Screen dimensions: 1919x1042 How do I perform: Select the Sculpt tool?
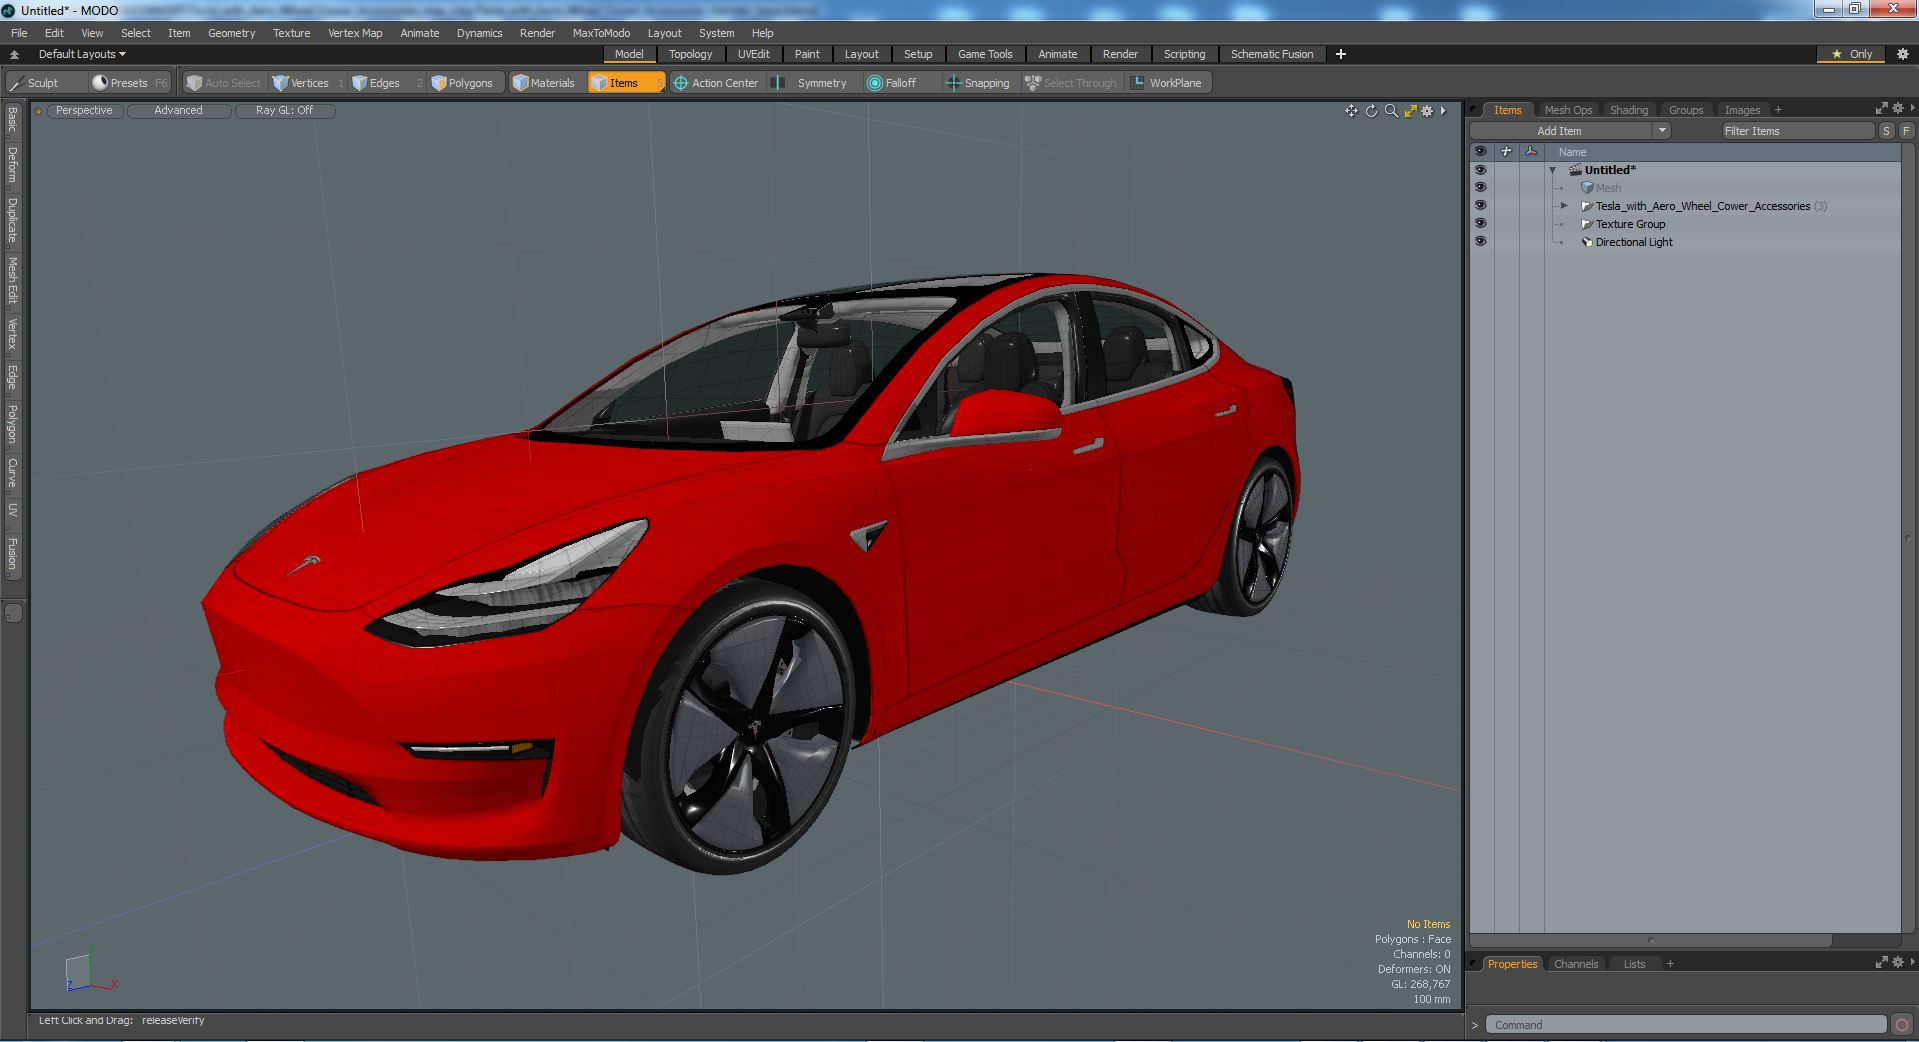click(35, 83)
